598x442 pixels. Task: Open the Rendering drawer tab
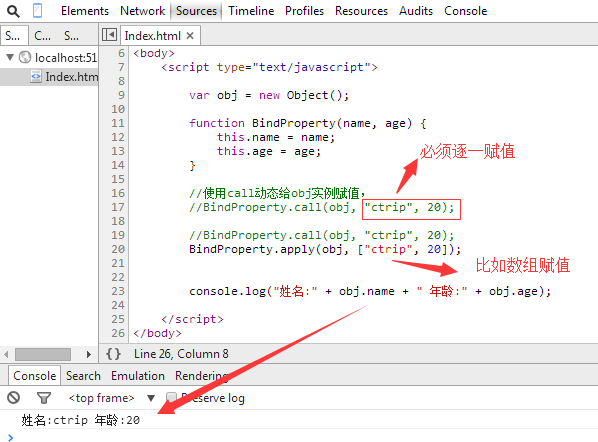pyautogui.click(x=201, y=376)
